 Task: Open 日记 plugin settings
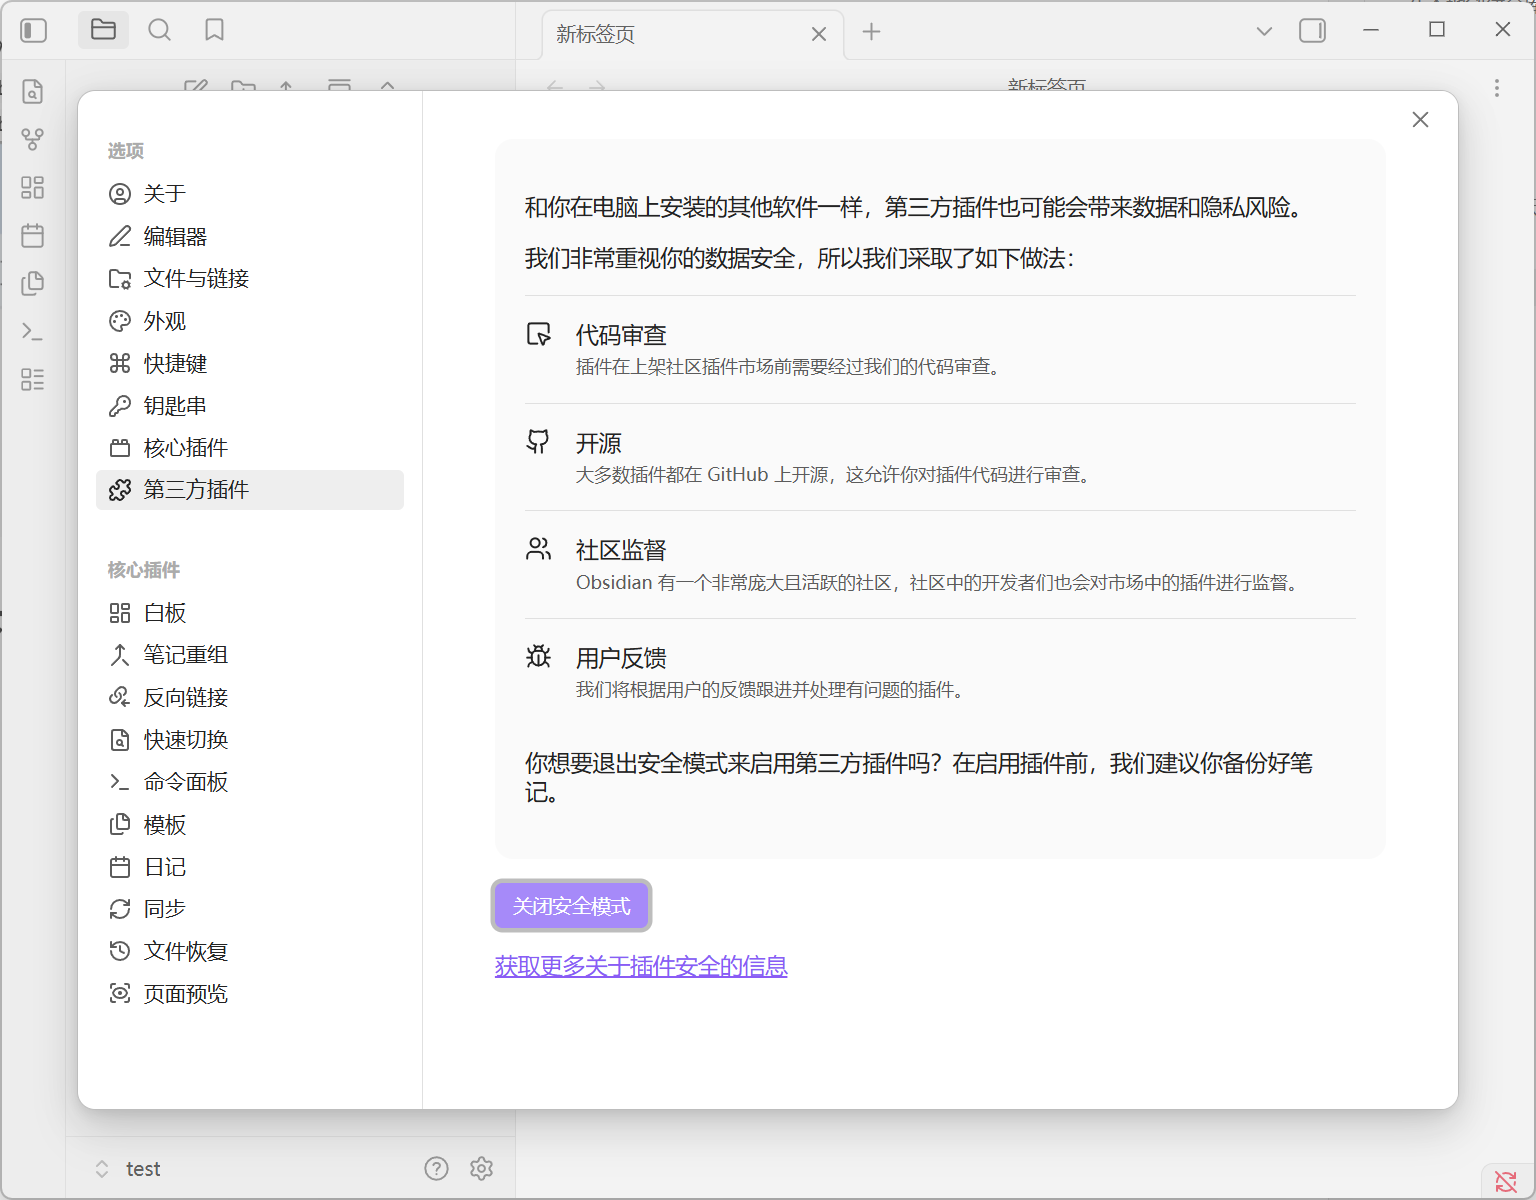coord(250,867)
